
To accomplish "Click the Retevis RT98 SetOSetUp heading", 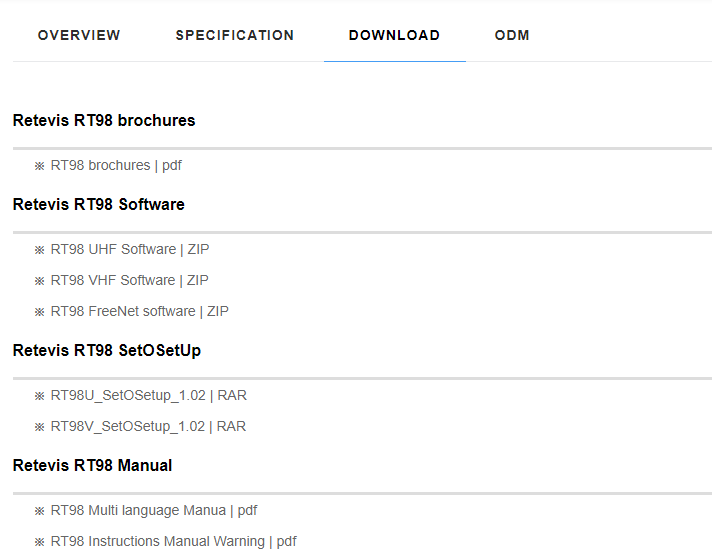I will point(107,351).
